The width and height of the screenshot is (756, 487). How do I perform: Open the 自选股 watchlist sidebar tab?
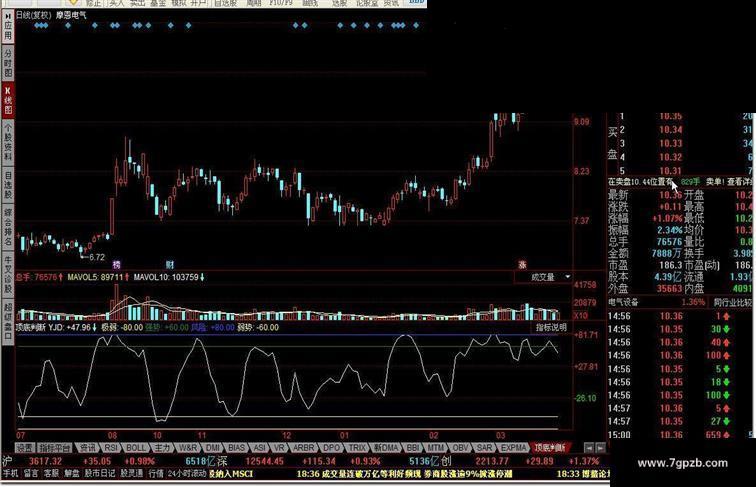(8, 186)
